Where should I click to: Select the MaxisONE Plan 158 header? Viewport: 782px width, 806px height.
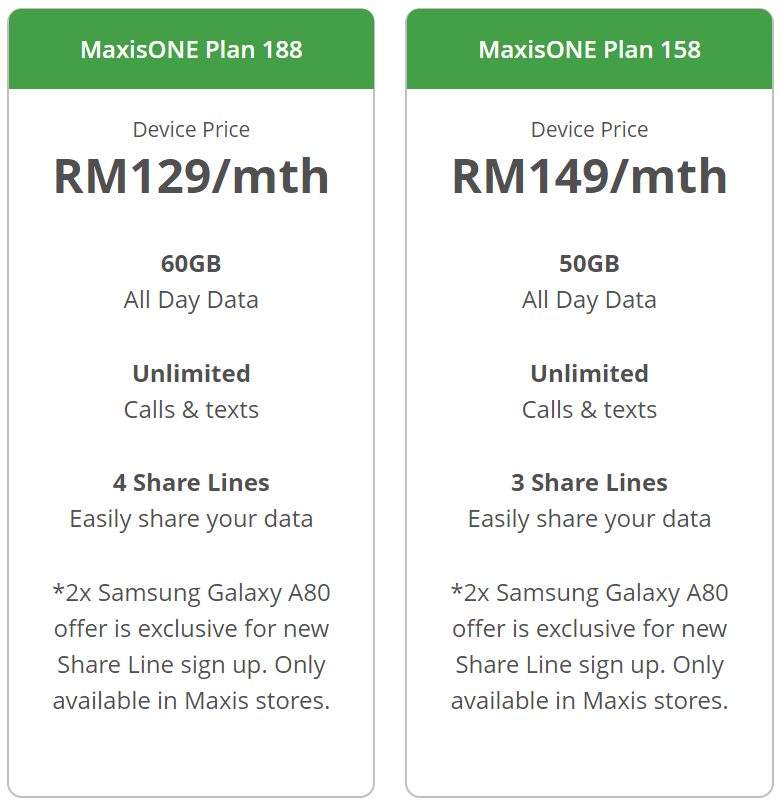click(x=589, y=49)
